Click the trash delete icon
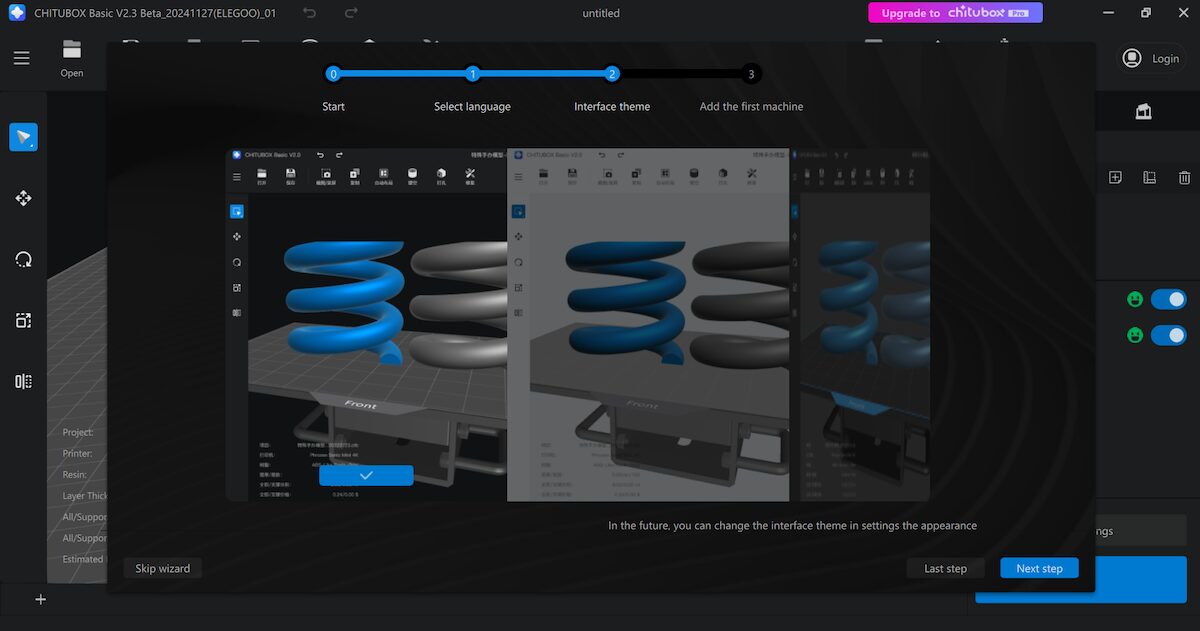The width and height of the screenshot is (1200, 631). [1184, 177]
